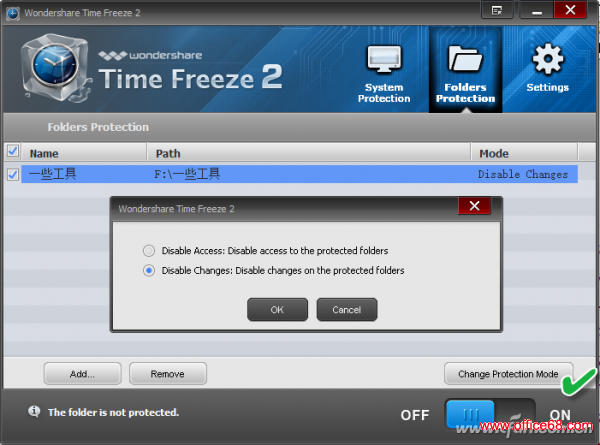600x445 pixels.
Task: Click OK in the dialog
Action: (x=277, y=310)
